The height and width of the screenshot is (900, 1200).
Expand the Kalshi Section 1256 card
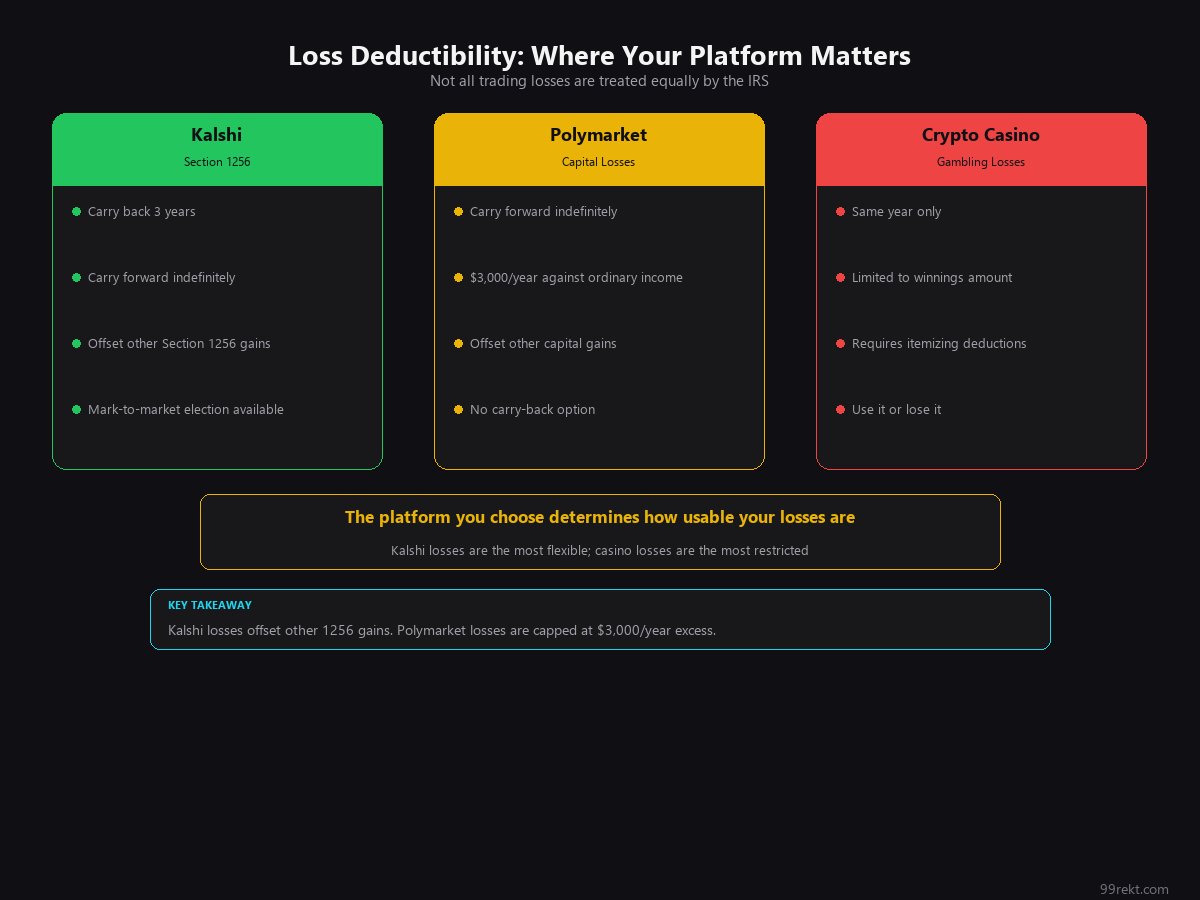click(x=217, y=290)
